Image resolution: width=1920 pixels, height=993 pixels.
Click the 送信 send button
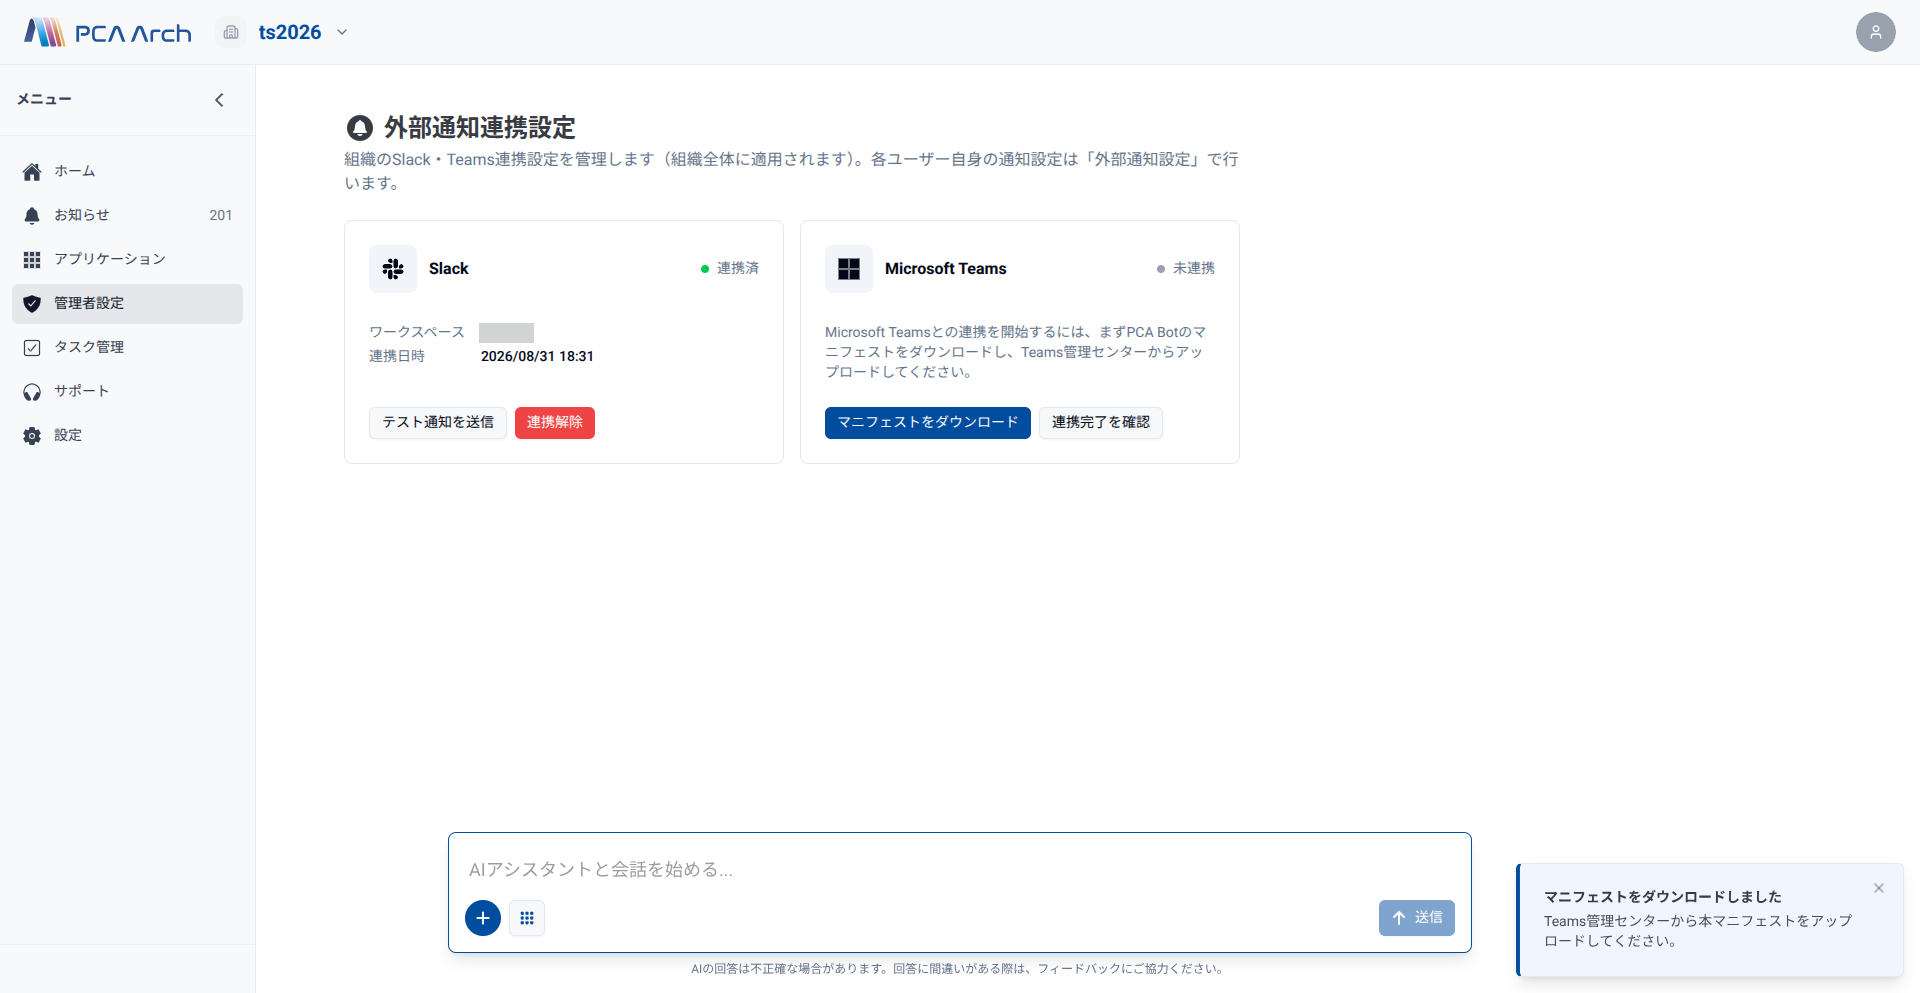1417,918
